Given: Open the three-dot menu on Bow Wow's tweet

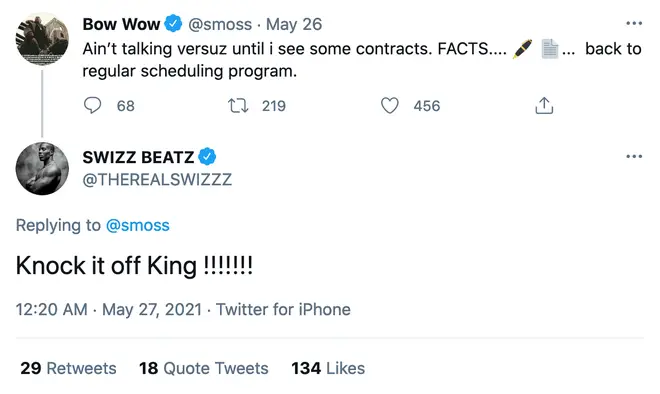Looking at the screenshot, I should (634, 23).
